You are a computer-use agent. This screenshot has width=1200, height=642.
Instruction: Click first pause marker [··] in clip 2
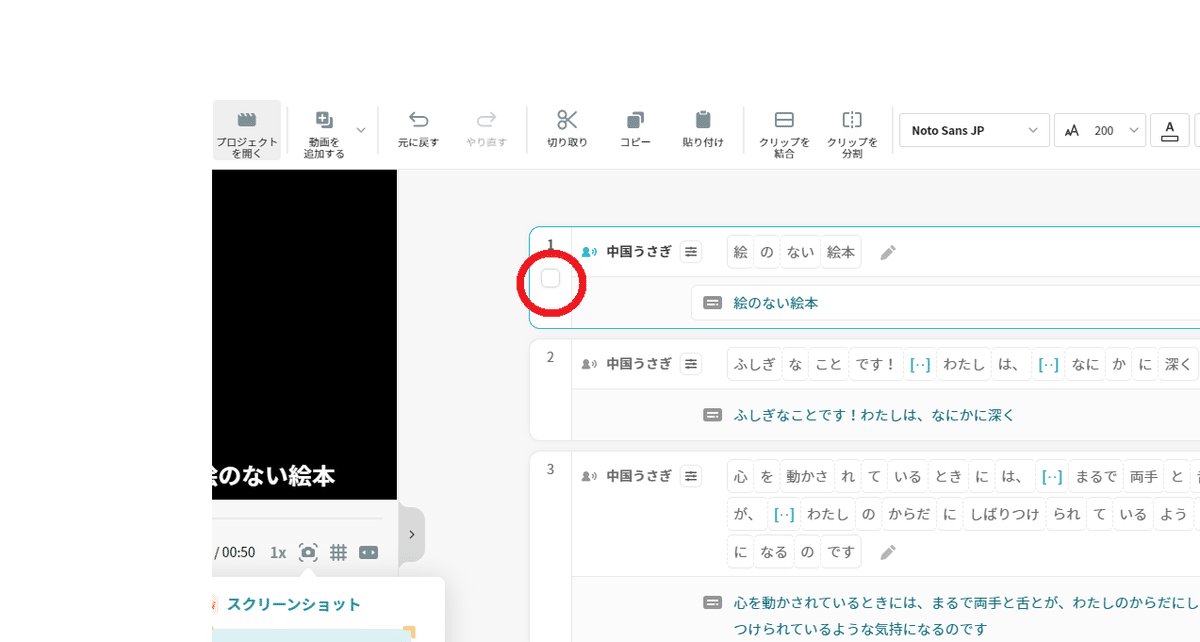pos(919,364)
